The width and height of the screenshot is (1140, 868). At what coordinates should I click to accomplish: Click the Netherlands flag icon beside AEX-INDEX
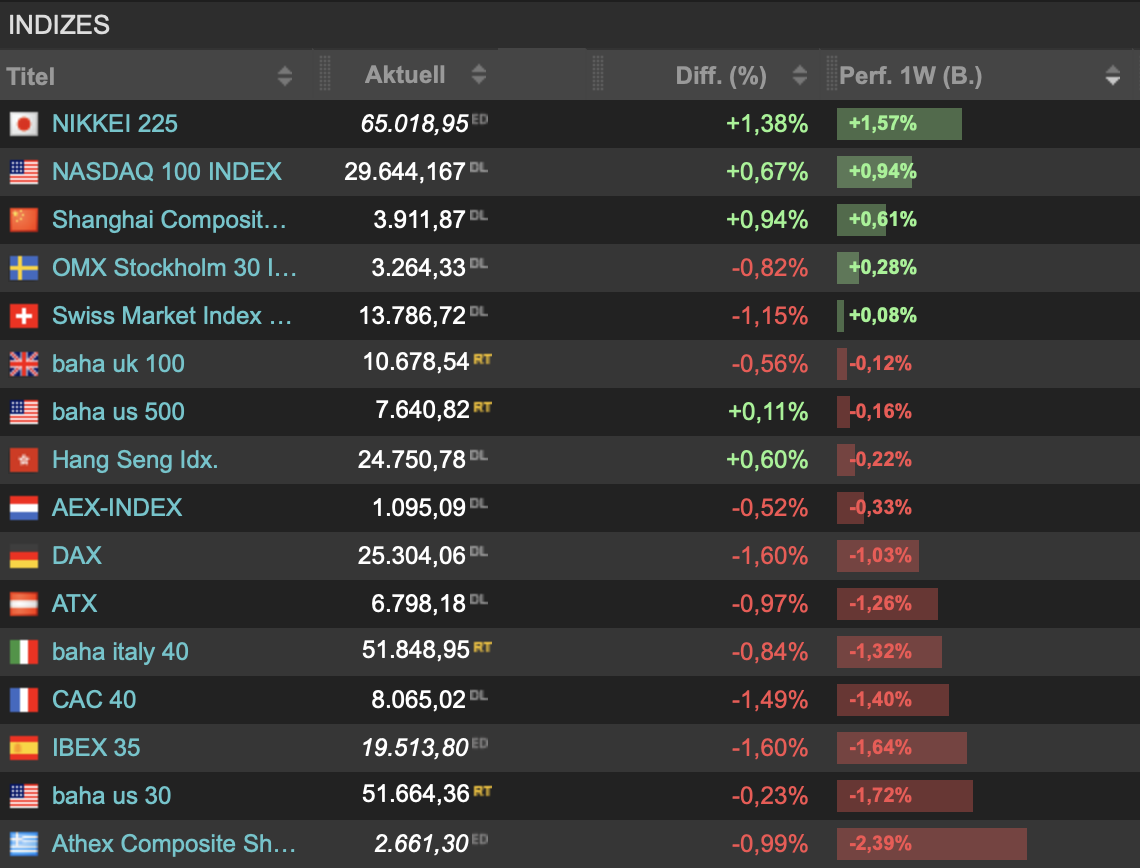[x=23, y=508]
